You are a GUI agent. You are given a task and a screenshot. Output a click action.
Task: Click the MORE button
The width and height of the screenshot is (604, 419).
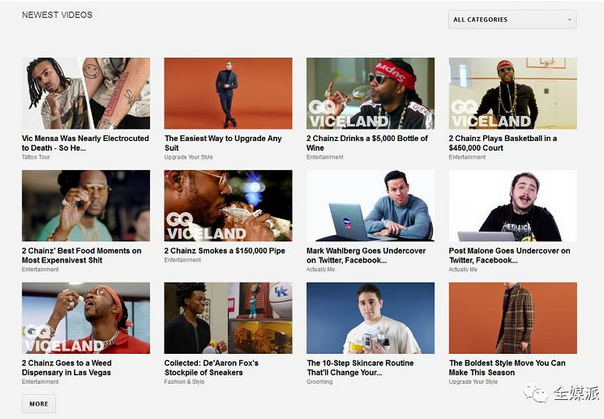[39, 404]
